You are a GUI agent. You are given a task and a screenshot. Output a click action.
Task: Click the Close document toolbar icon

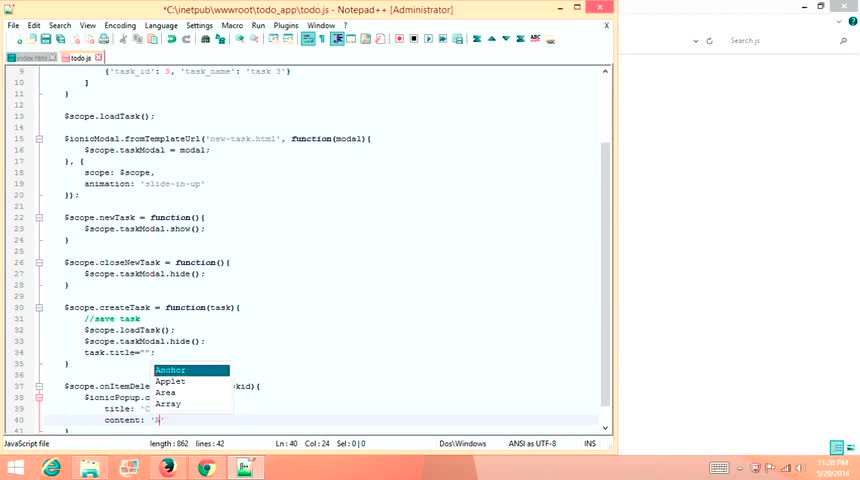point(76,39)
